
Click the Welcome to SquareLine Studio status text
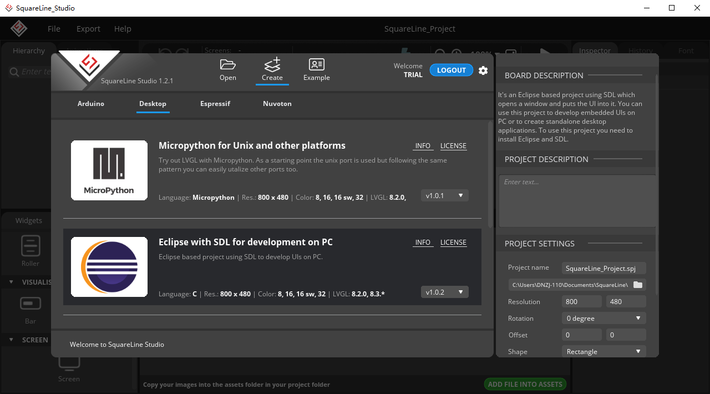click(117, 345)
